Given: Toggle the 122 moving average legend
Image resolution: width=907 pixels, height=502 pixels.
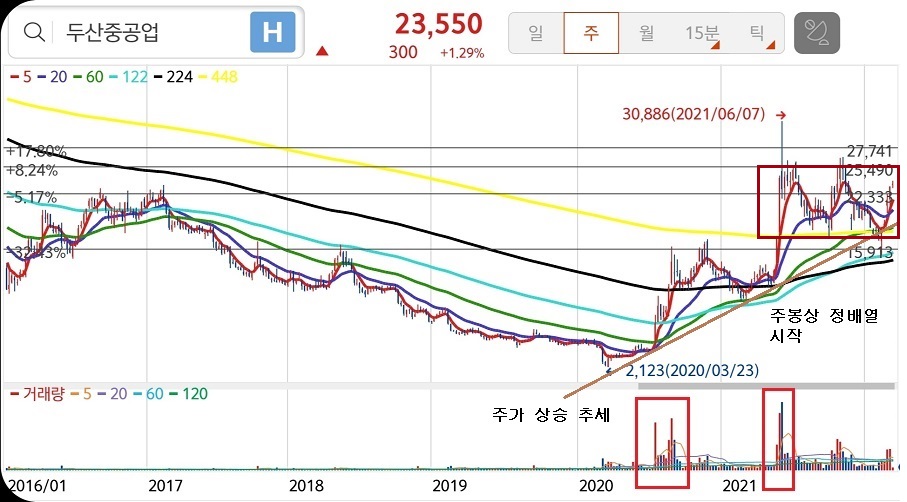Looking at the screenshot, I should pyautogui.click(x=128, y=77).
